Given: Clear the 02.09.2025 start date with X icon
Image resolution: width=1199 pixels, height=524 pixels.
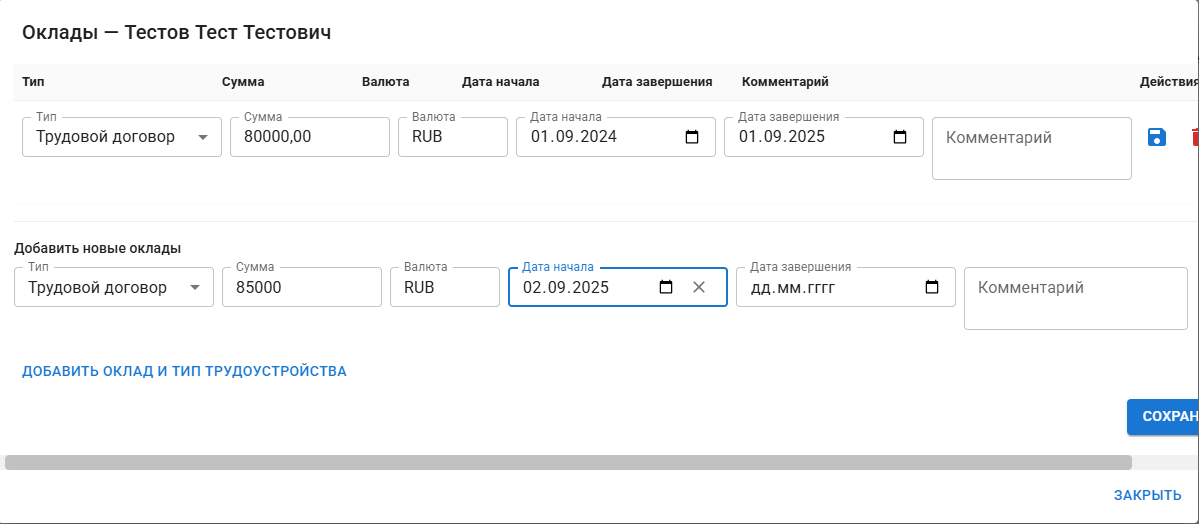Looking at the screenshot, I should (x=699, y=288).
